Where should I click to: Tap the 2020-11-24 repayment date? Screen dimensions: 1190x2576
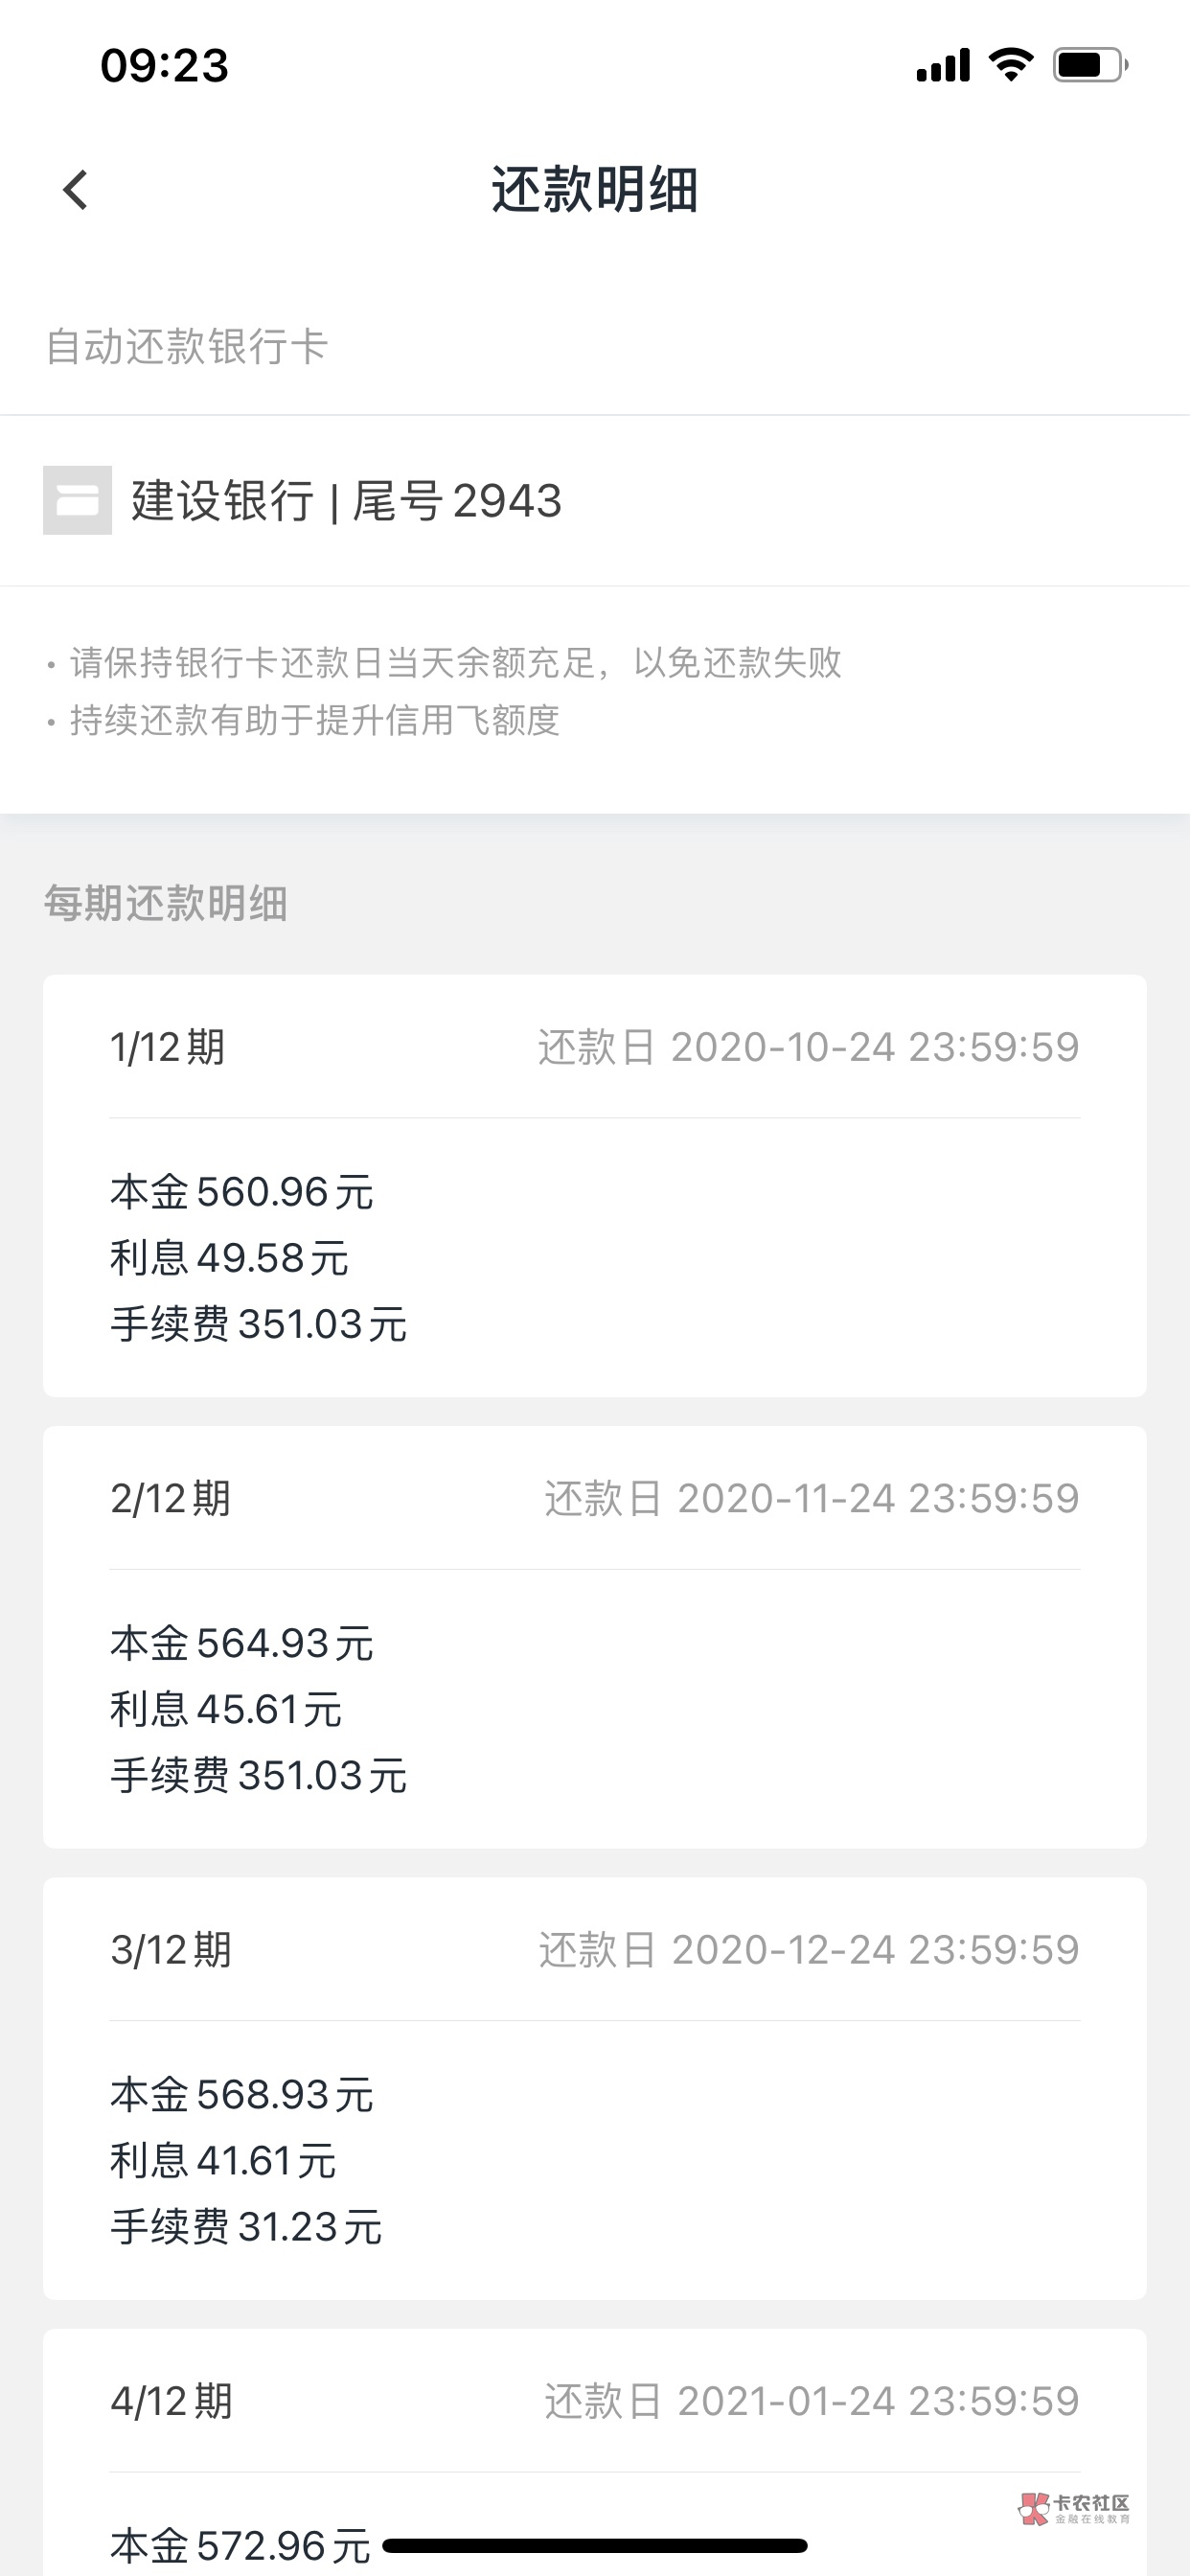tap(811, 1499)
